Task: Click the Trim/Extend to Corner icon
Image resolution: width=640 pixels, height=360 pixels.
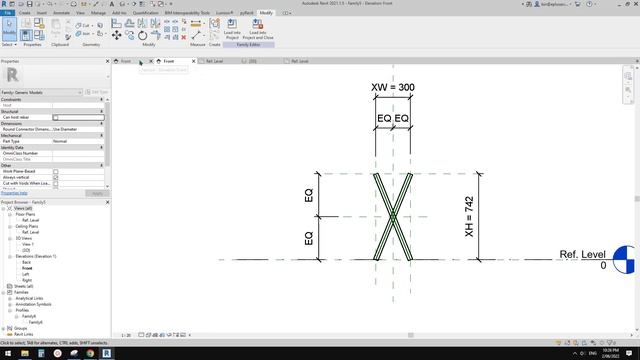Action: click(x=156, y=36)
